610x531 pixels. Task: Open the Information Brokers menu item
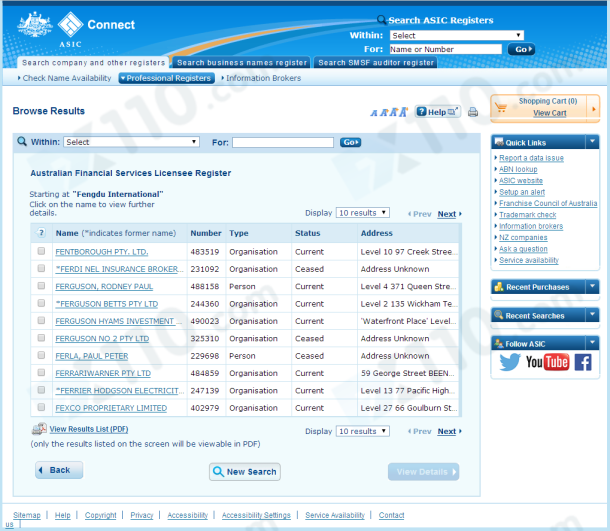[262, 78]
